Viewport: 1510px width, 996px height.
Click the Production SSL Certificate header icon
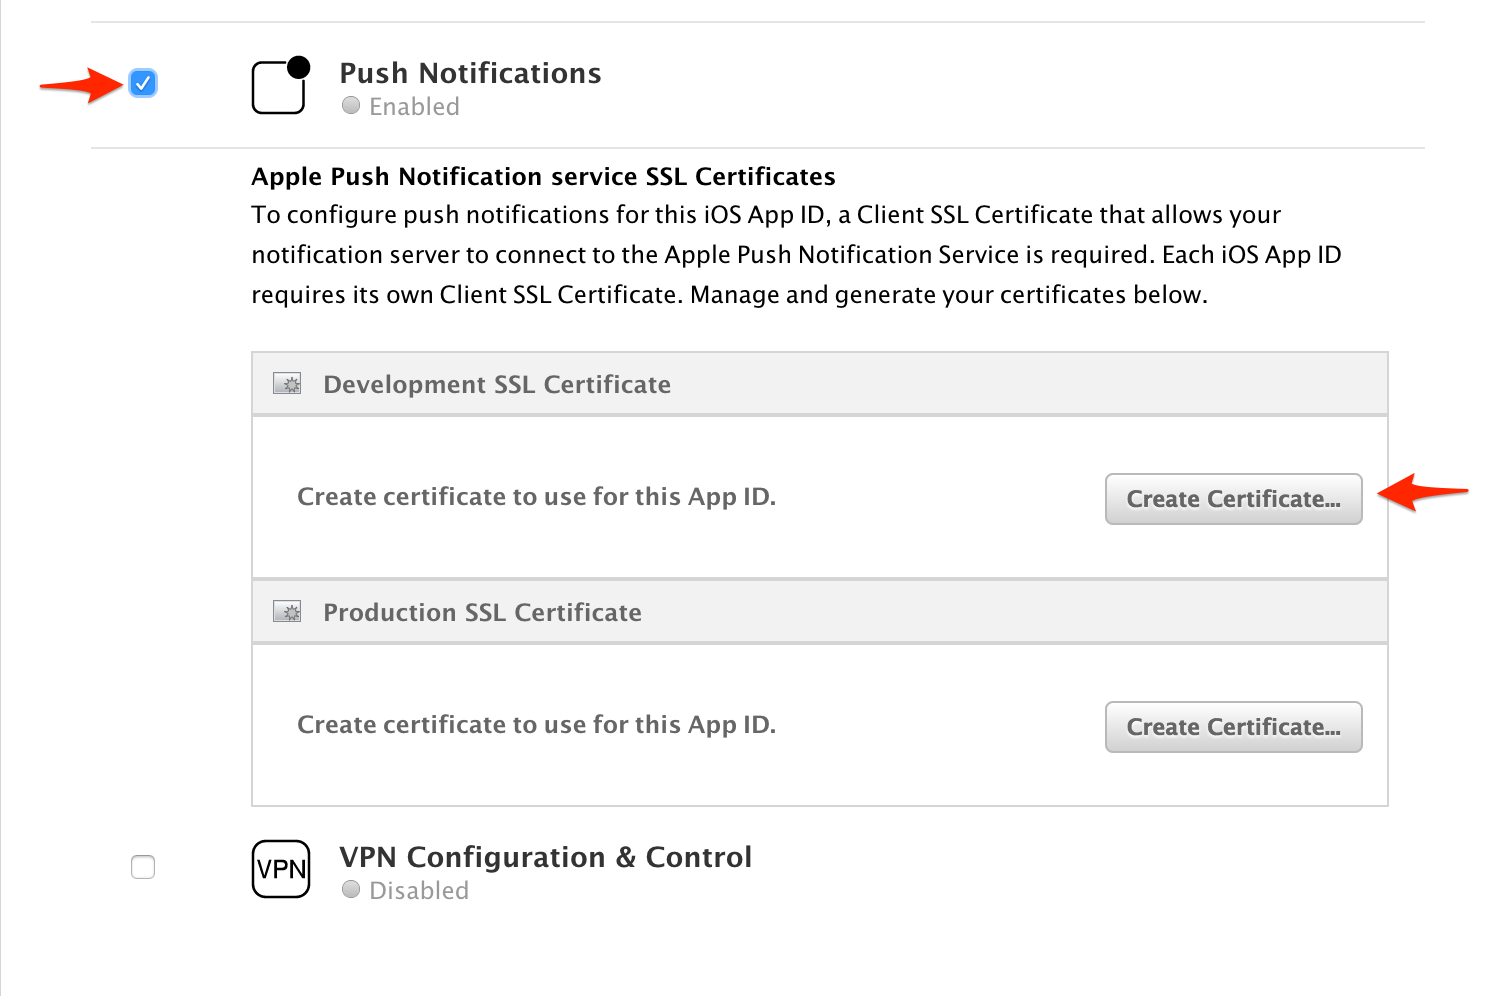(x=288, y=612)
